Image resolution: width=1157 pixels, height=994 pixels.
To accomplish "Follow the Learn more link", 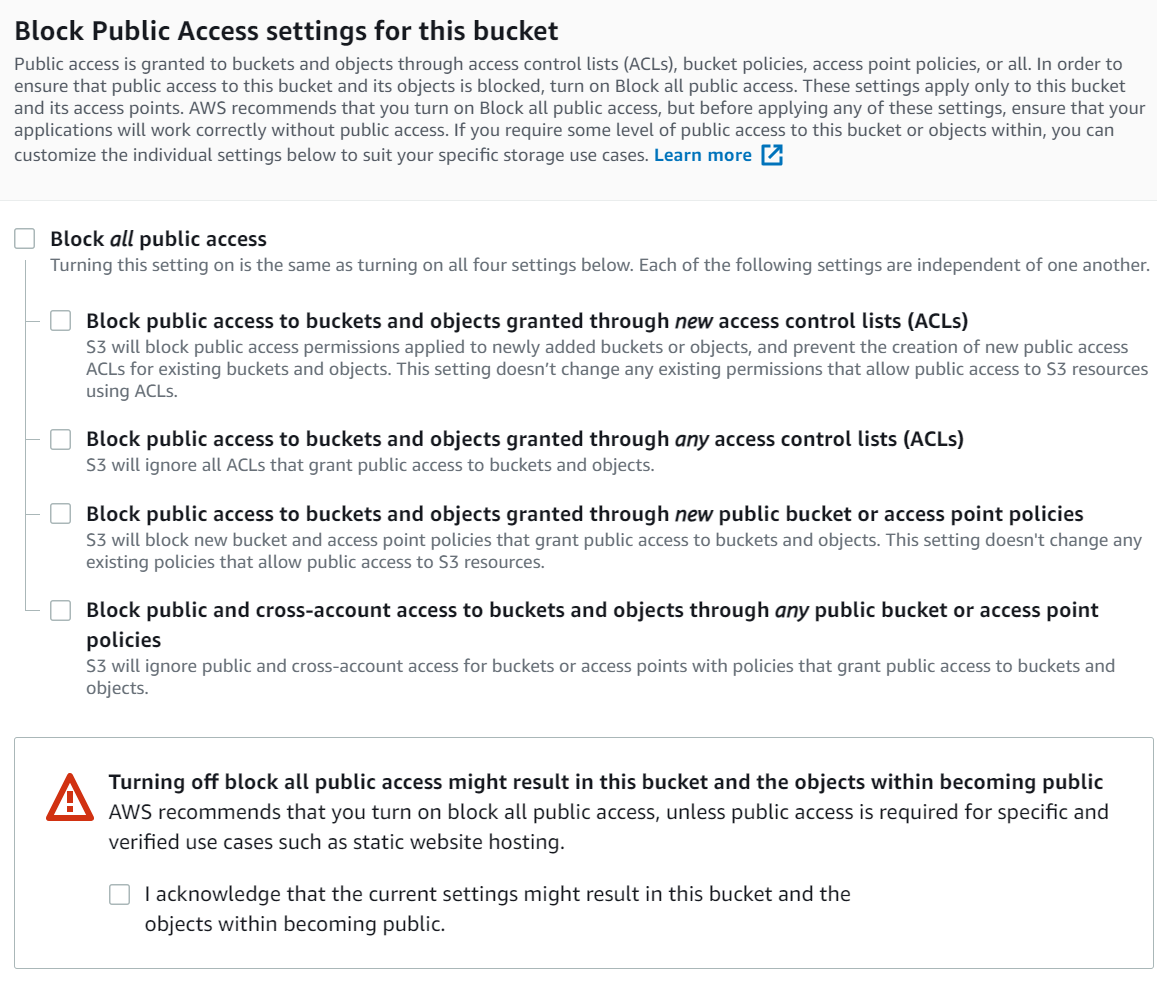I will pyautogui.click(x=702, y=155).
